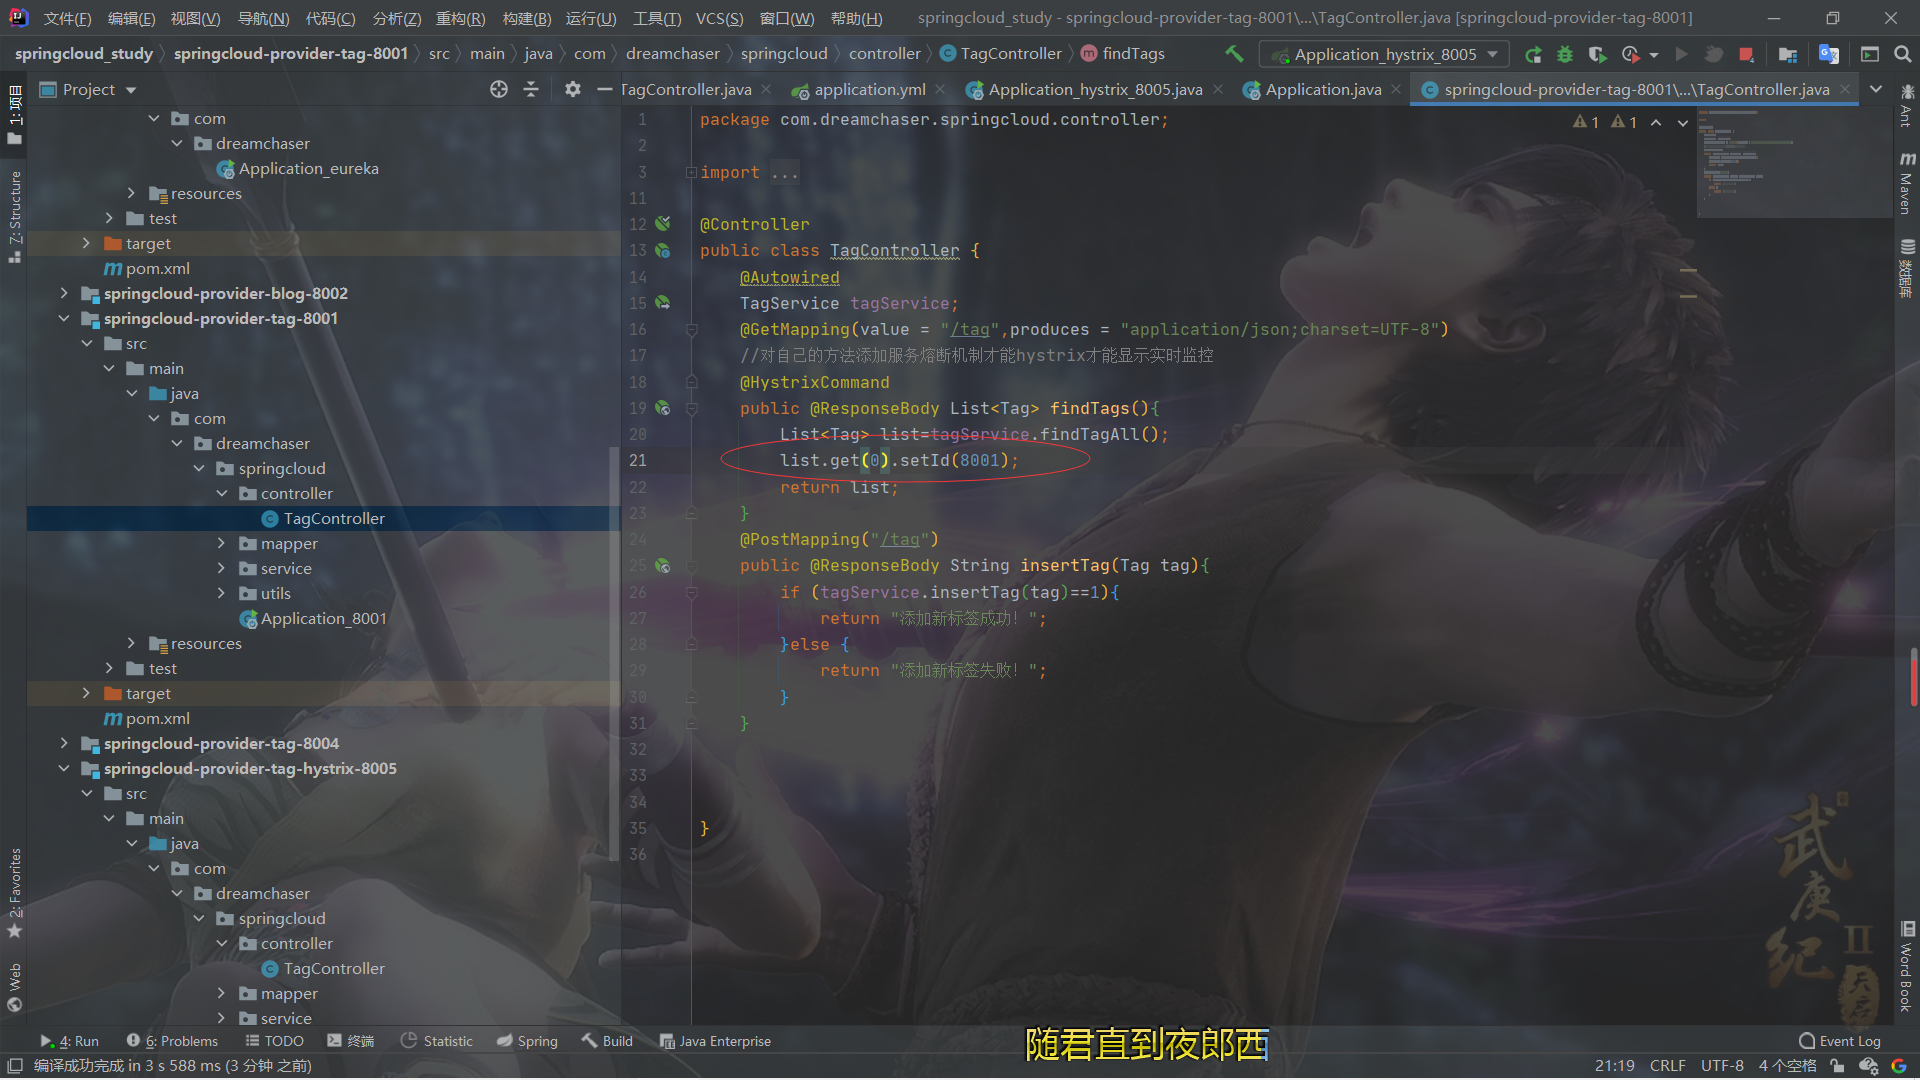Screen dimensions: 1920x1080
Task: Switch to application.yml editor tab
Action: click(x=869, y=90)
